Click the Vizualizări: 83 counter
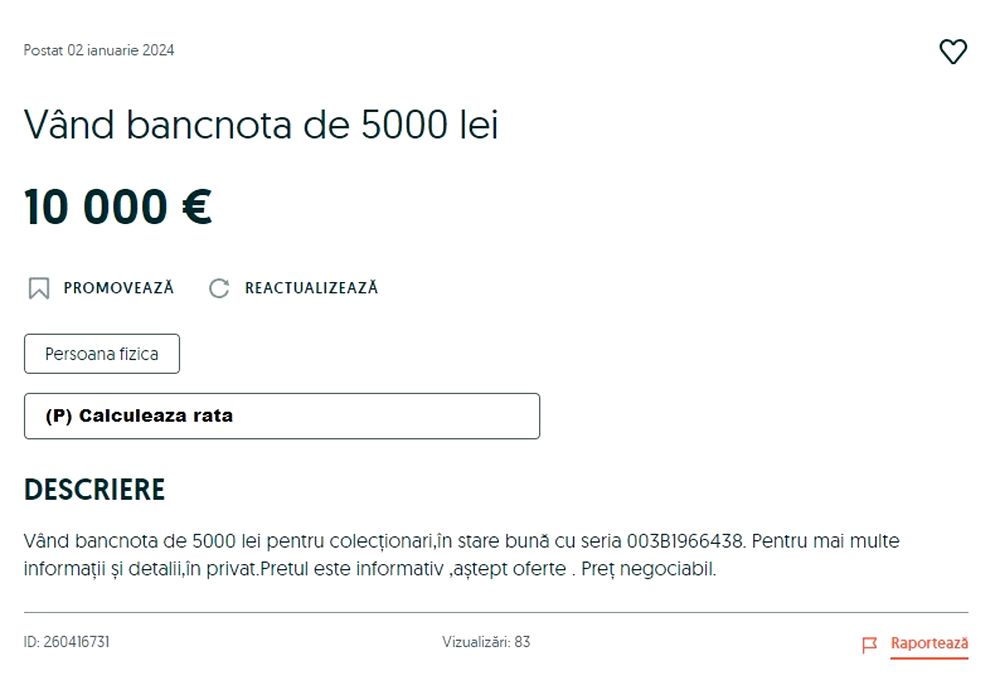 [x=486, y=642]
